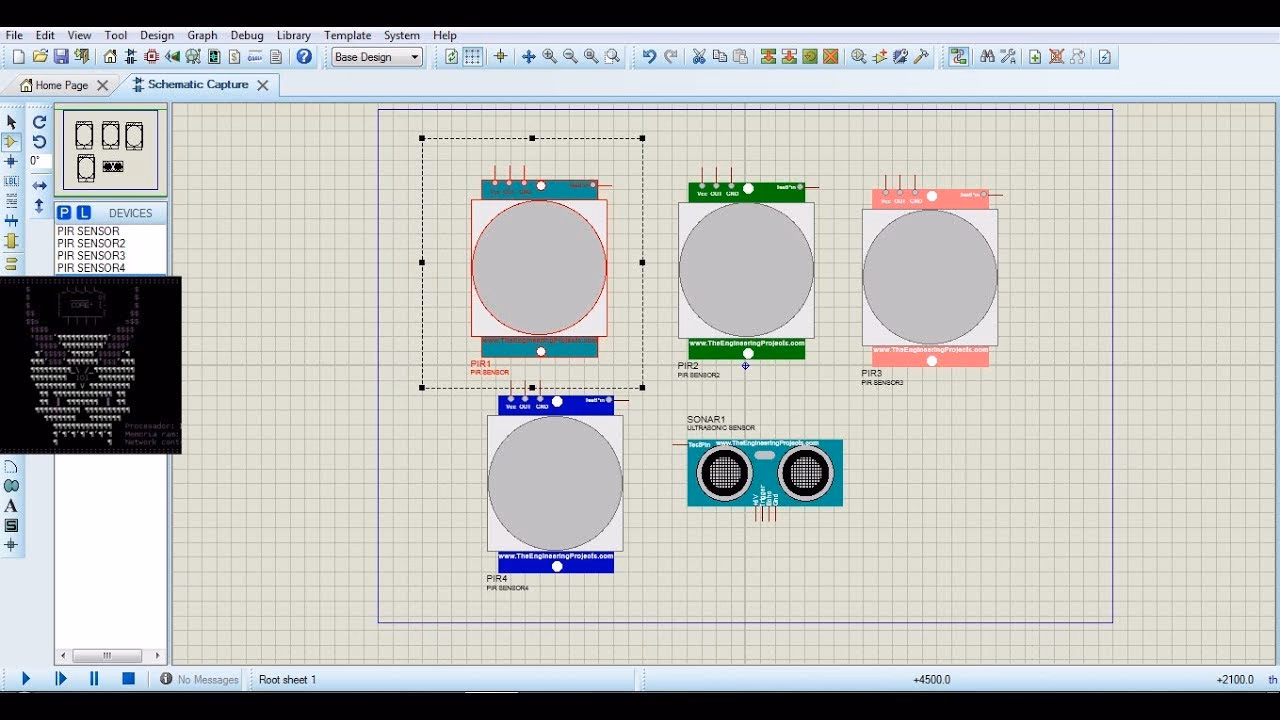1280x720 pixels.
Task: Toggle the Selection mode arrow tool
Action: tap(11, 122)
